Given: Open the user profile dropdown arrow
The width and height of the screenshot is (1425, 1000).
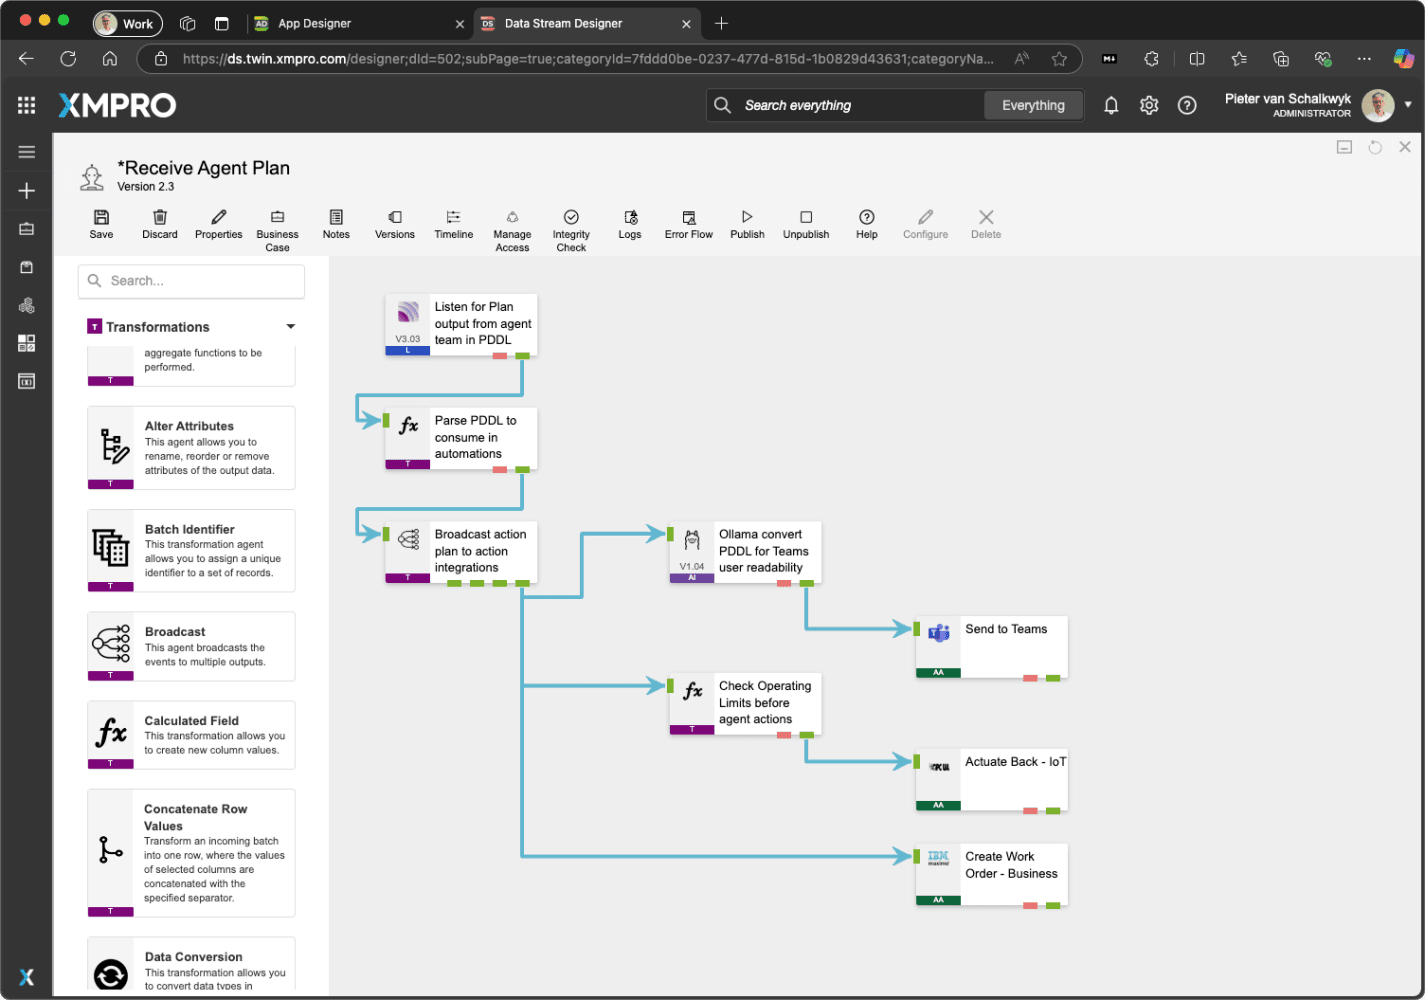Looking at the screenshot, I should (1408, 104).
